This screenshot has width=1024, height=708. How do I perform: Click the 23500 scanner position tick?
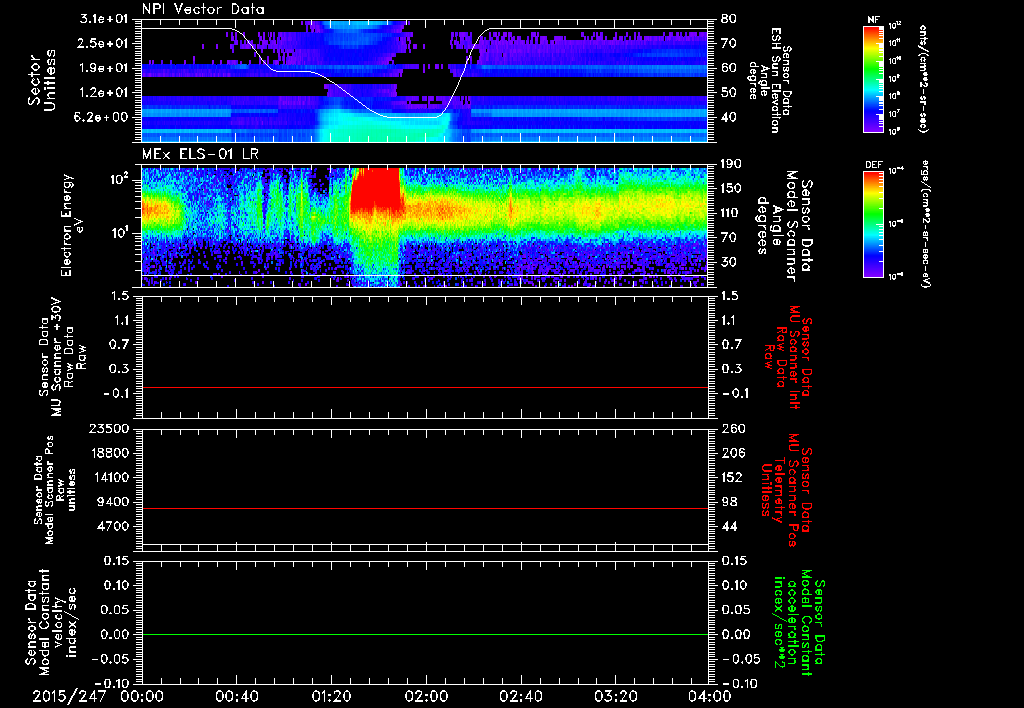pos(108,429)
